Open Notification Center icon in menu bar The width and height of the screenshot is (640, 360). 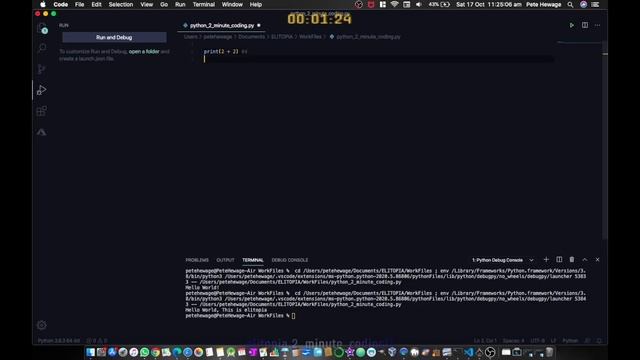[596, 4]
